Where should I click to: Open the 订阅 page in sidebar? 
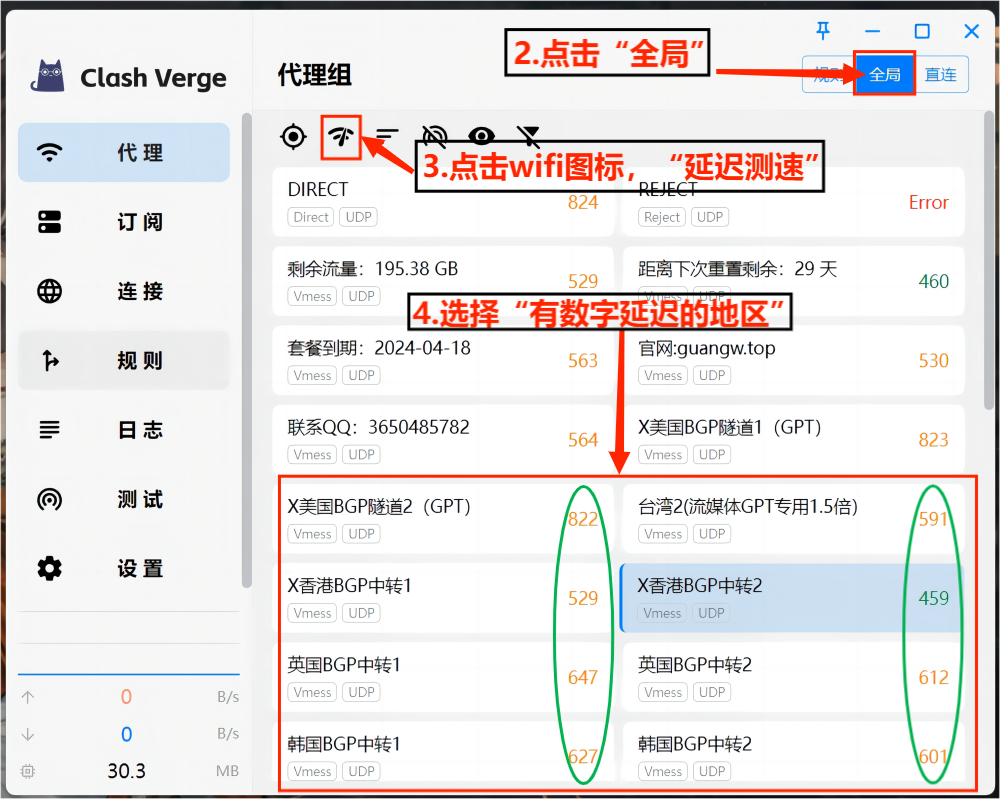(x=124, y=222)
